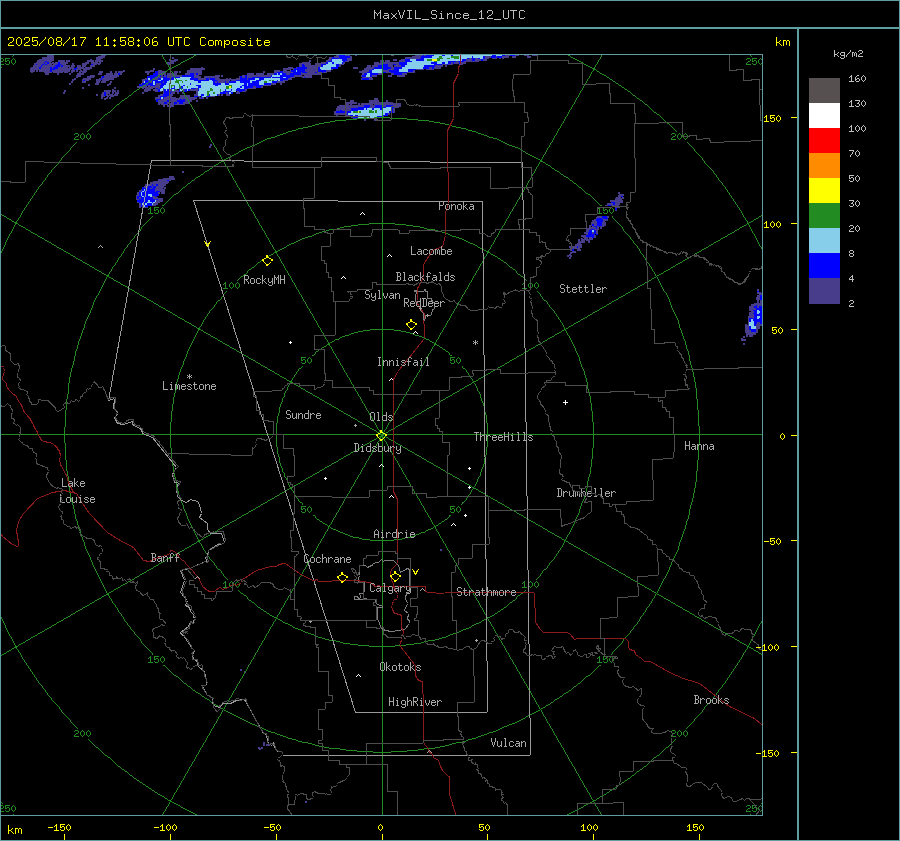Select the green 30 legend swatch

tap(824, 215)
